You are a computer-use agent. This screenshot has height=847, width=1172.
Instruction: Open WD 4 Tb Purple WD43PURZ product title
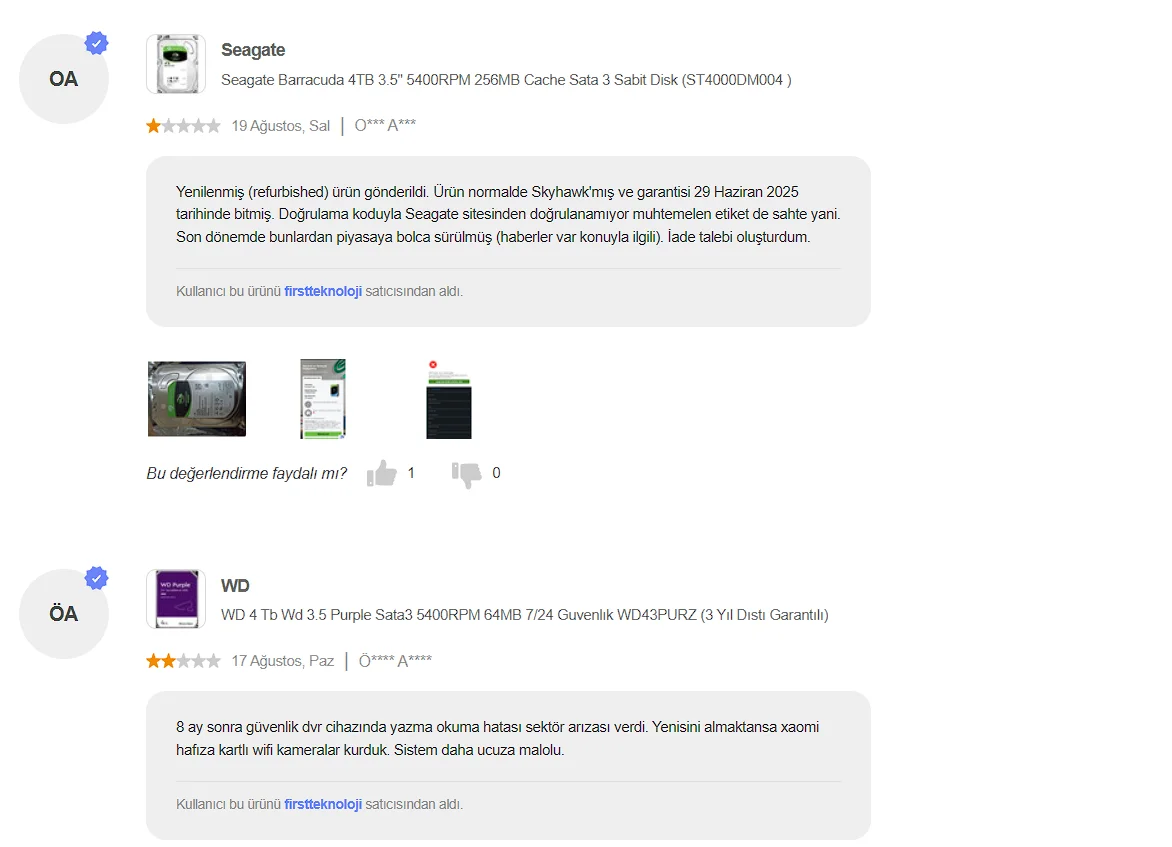point(525,615)
